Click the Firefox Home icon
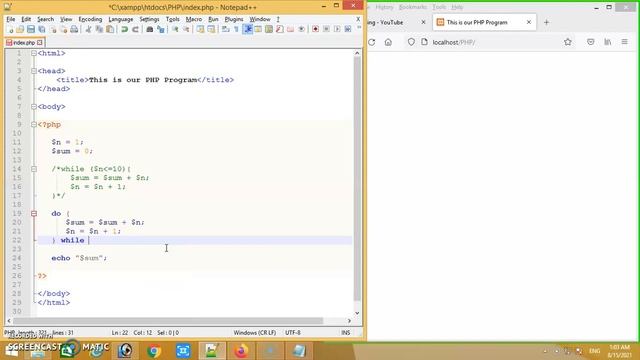Image resolution: width=640 pixels, height=360 pixels. pos(388,42)
